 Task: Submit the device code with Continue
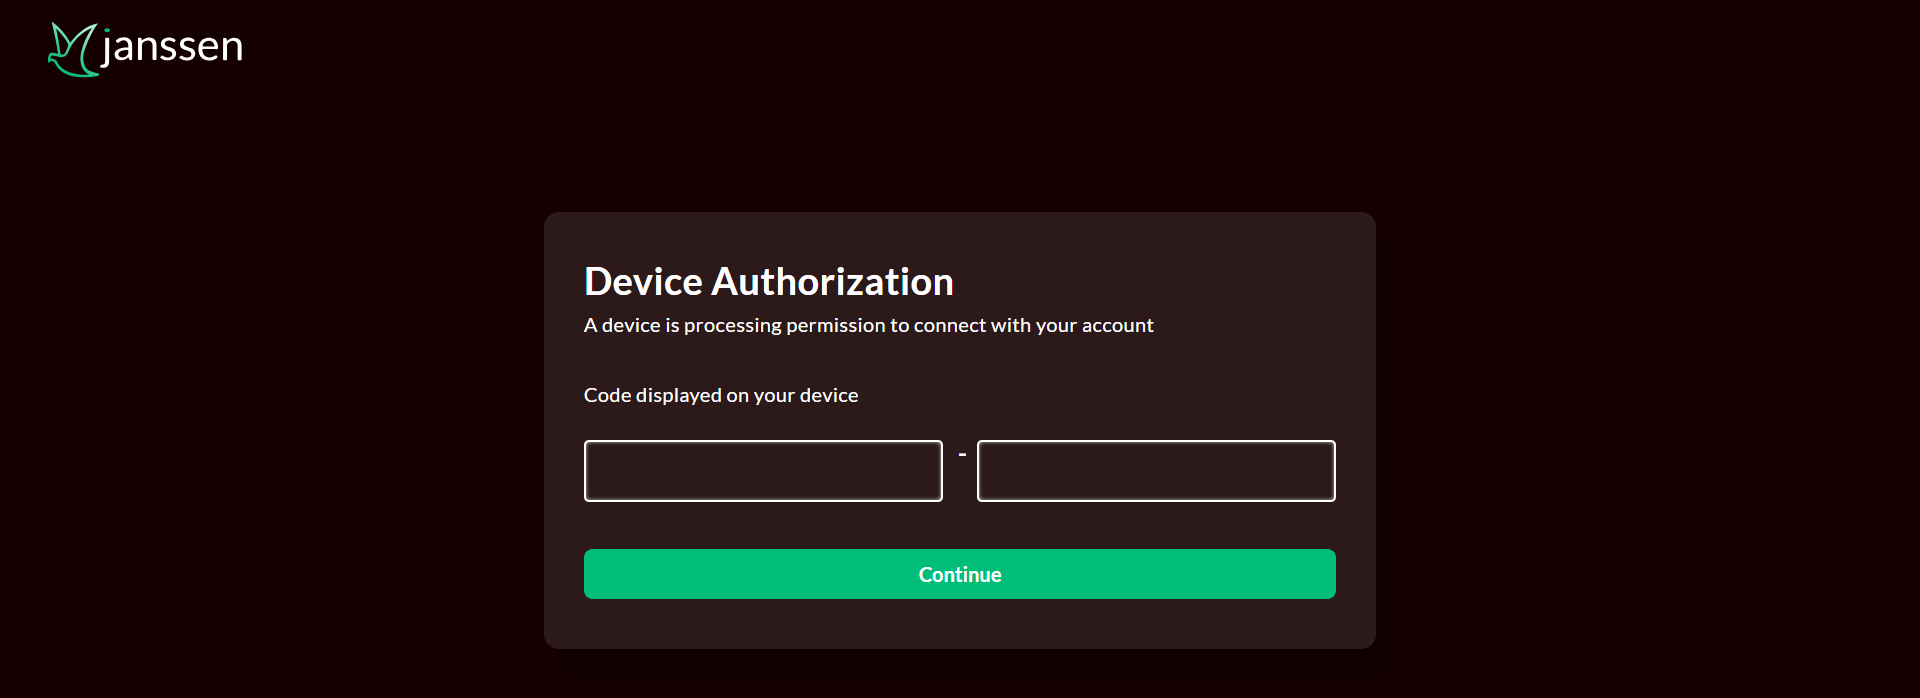coord(959,574)
